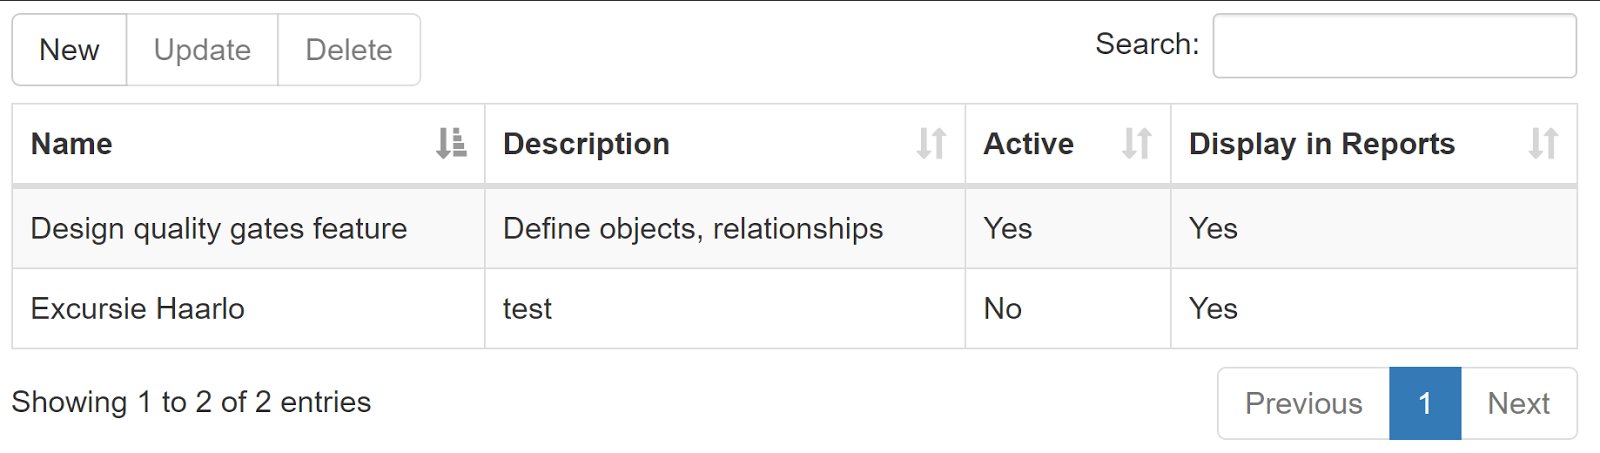Click the 'test' description cell

click(x=725, y=309)
